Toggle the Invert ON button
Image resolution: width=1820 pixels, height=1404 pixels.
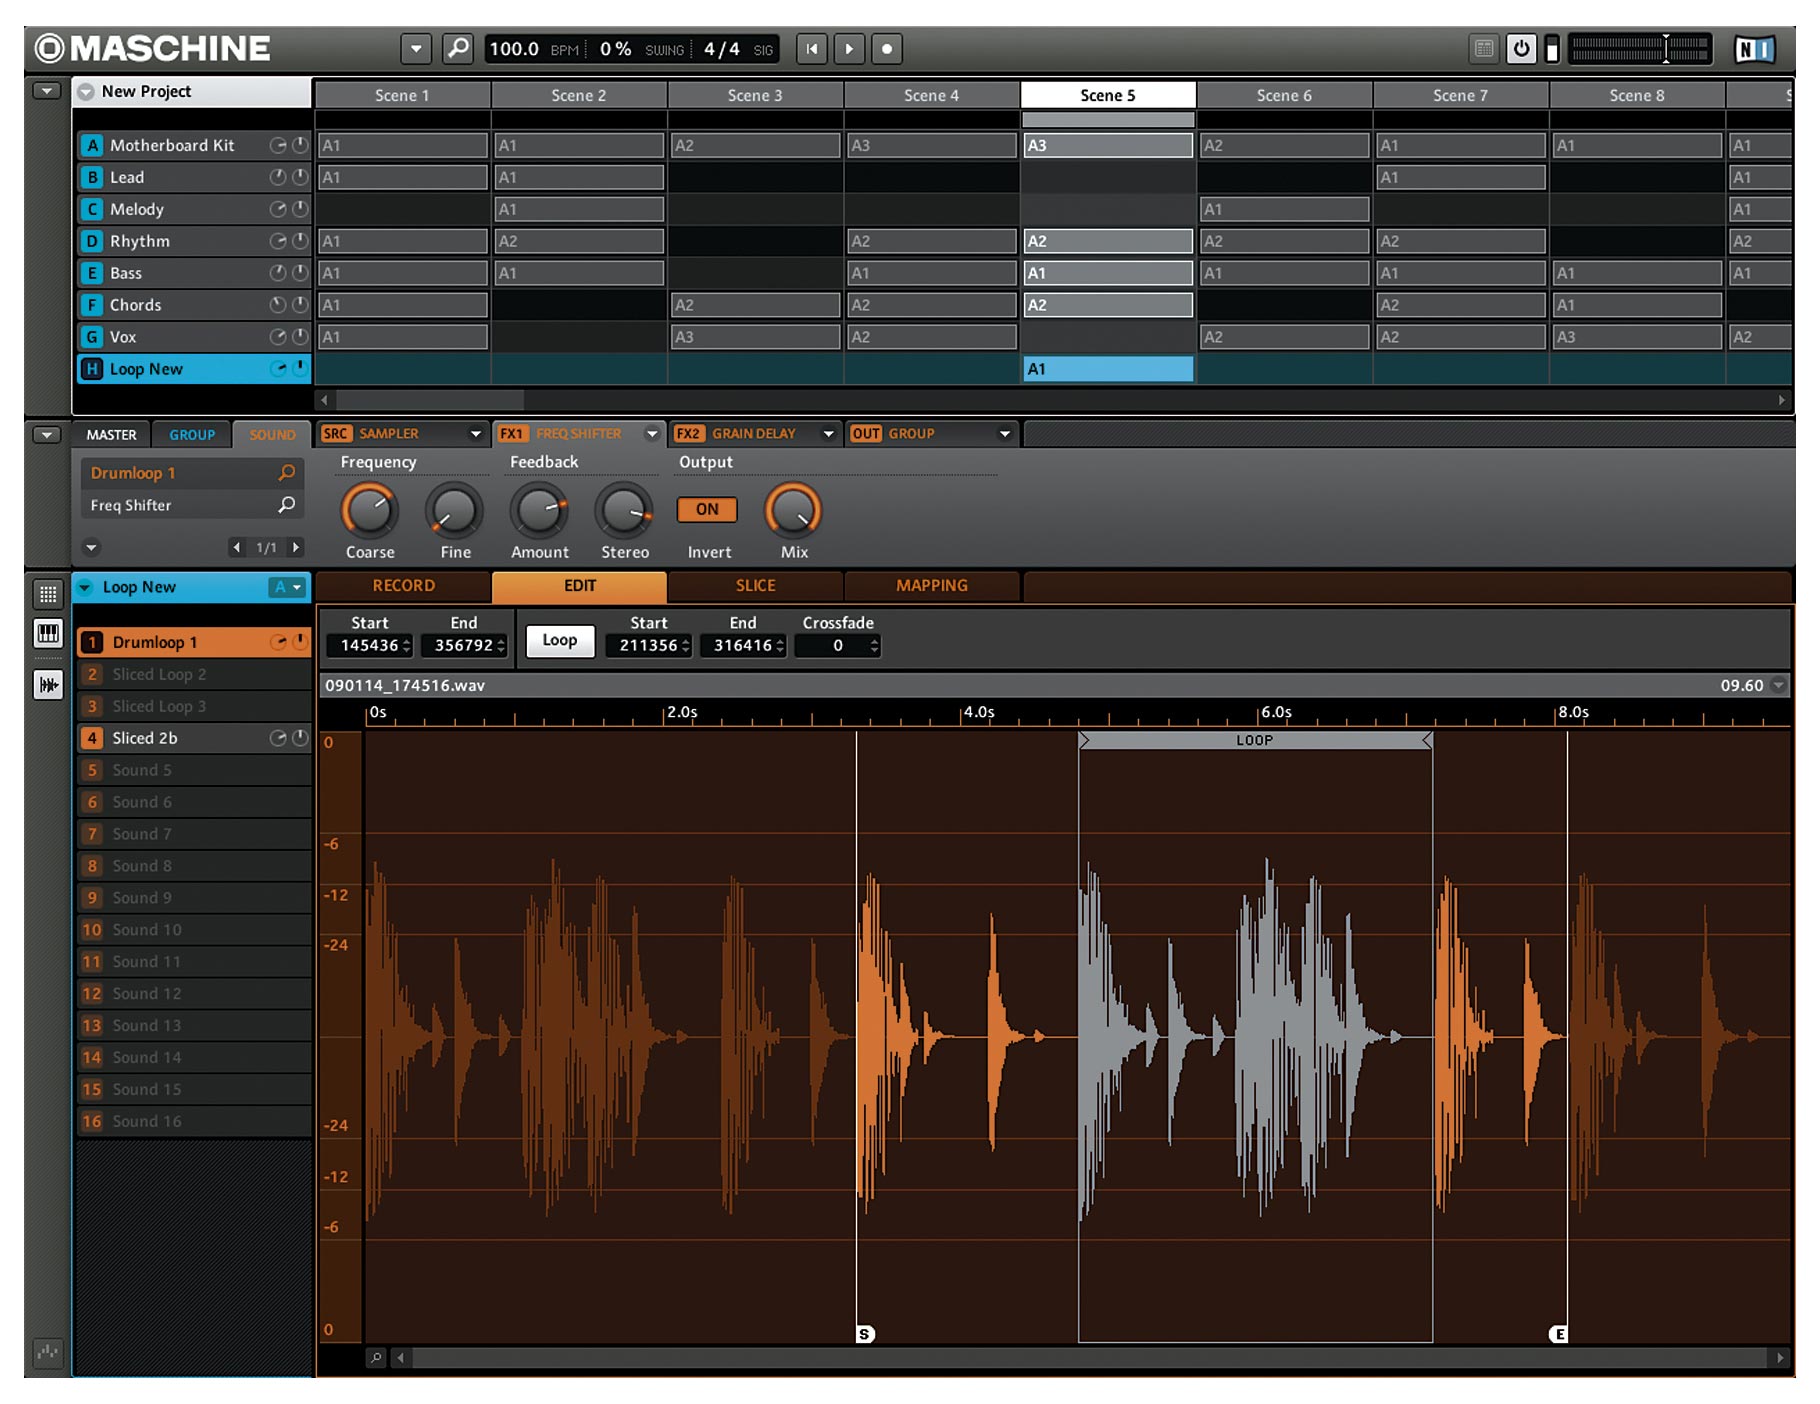pyautogui.click(x=707, y=509)
